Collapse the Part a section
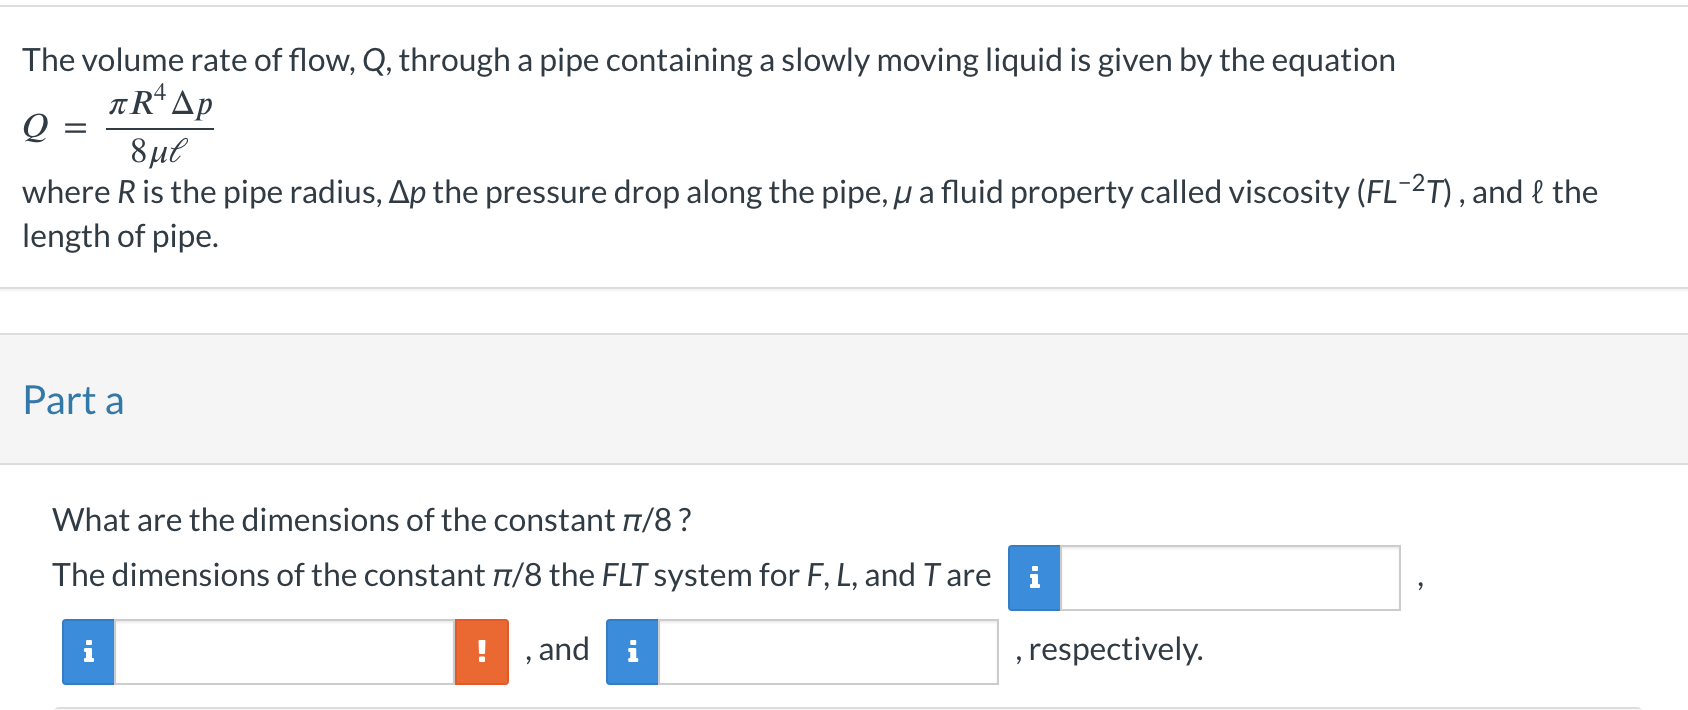1688x710 pixels. 73,400
